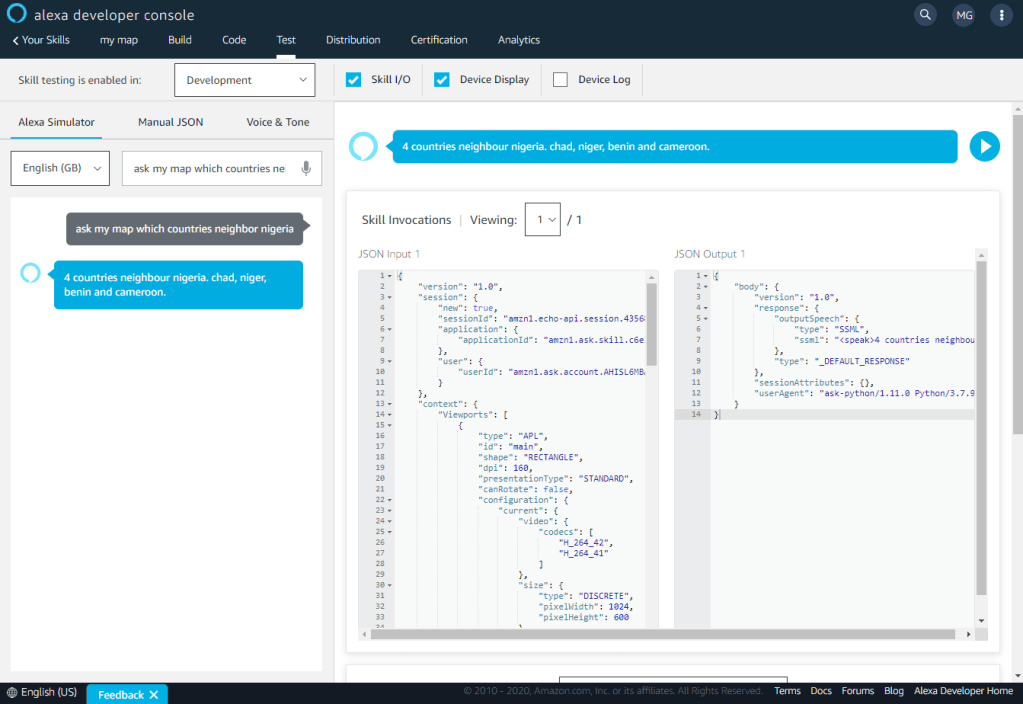Switch to the Manual JSON tab
Screen dimensions: 1023x704
pos(170,122)
